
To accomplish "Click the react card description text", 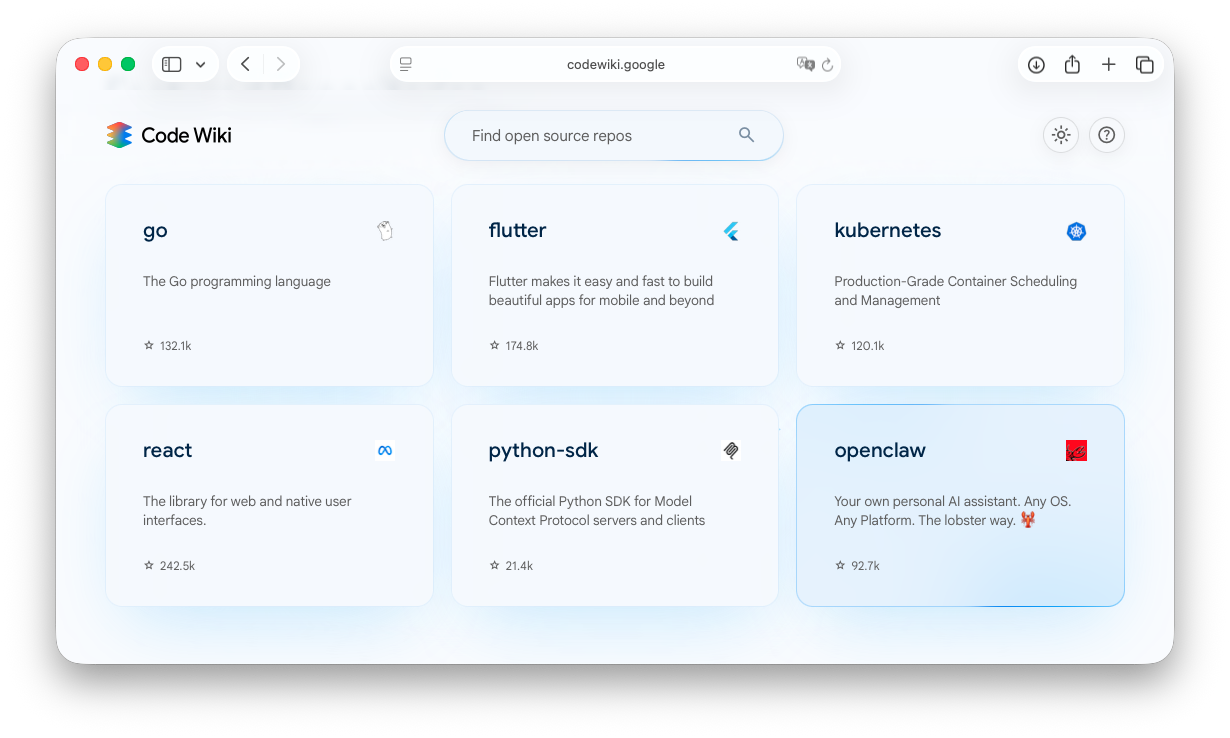I will [247, 511].
